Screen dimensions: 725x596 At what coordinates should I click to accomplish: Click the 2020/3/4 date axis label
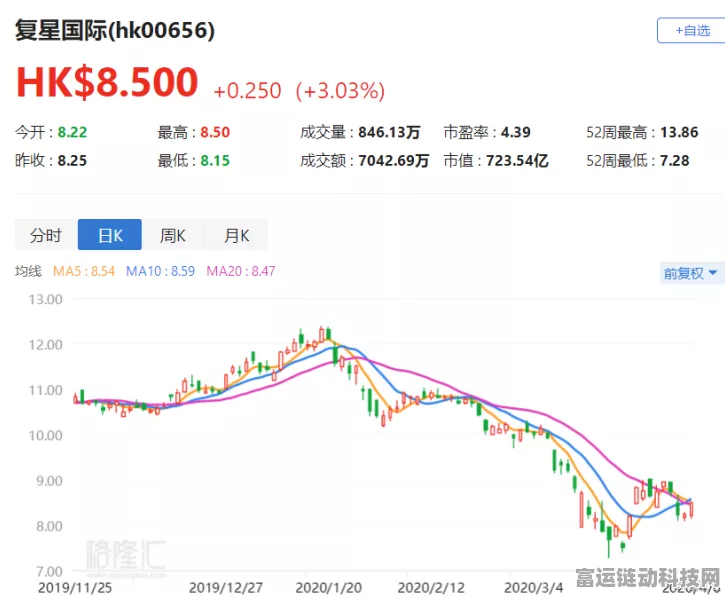(x=534, y=588)
